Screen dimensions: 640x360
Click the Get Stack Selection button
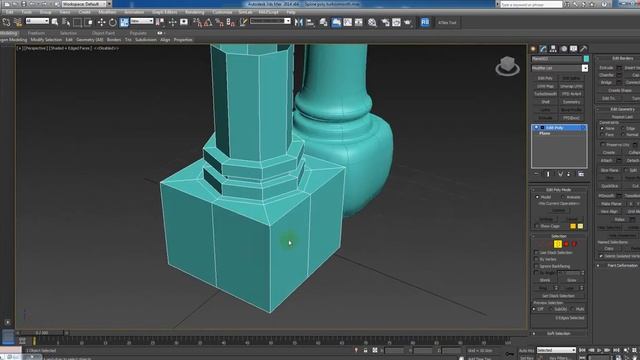coord(558,296)
